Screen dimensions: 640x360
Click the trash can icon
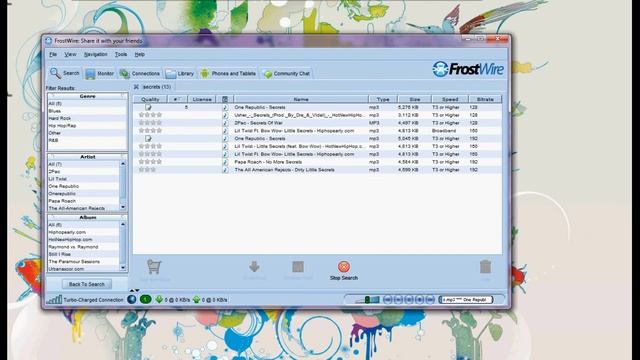485,267
